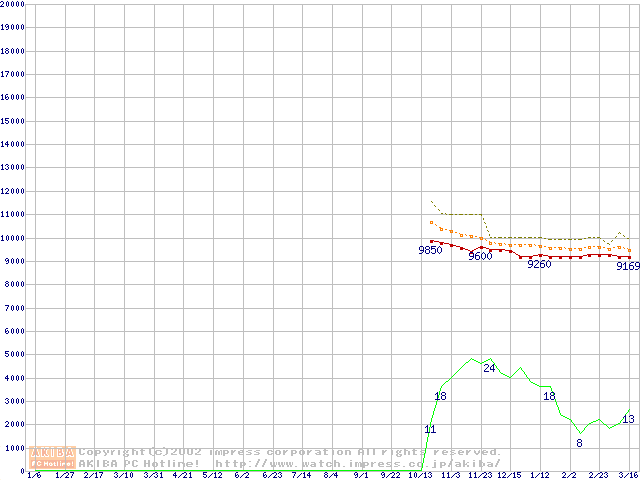Image resolution: width=640 pixels, height=480 pixels.
Task: Click the AKIBA logo in bottom-left corner
Action: click(52, 452)
